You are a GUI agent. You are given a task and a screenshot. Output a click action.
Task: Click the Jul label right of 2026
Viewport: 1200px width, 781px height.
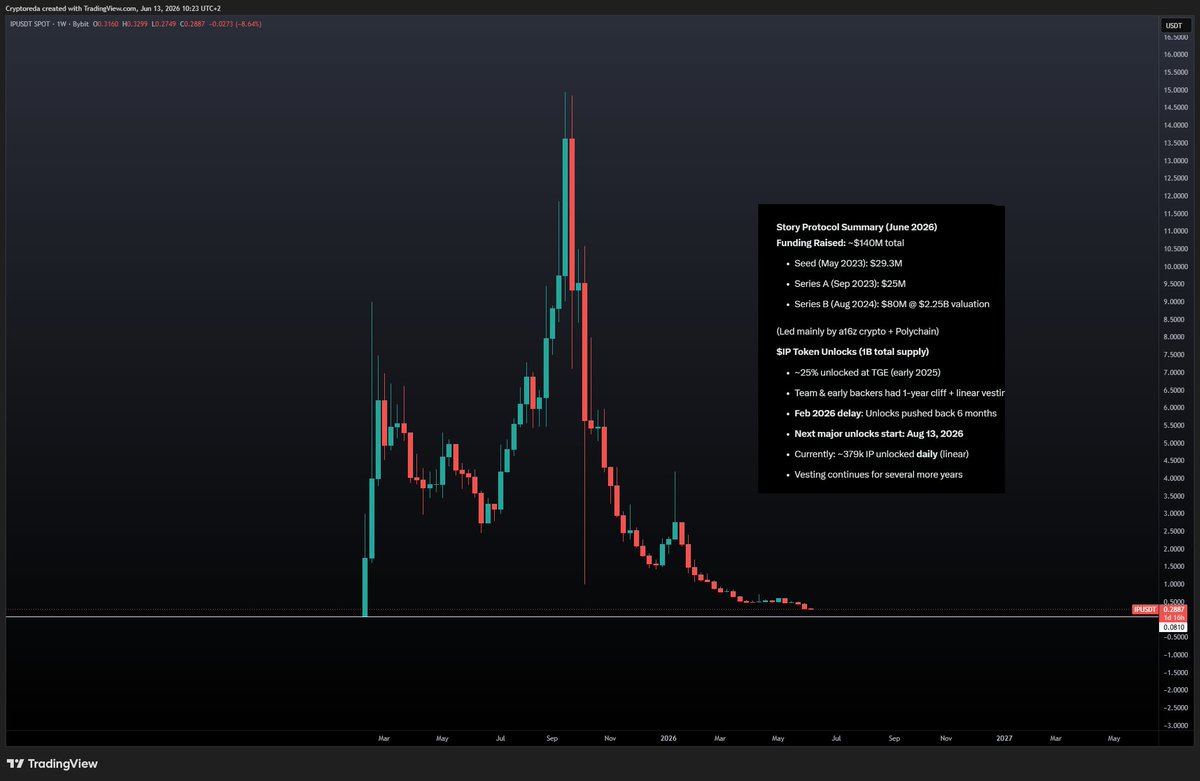836,739
